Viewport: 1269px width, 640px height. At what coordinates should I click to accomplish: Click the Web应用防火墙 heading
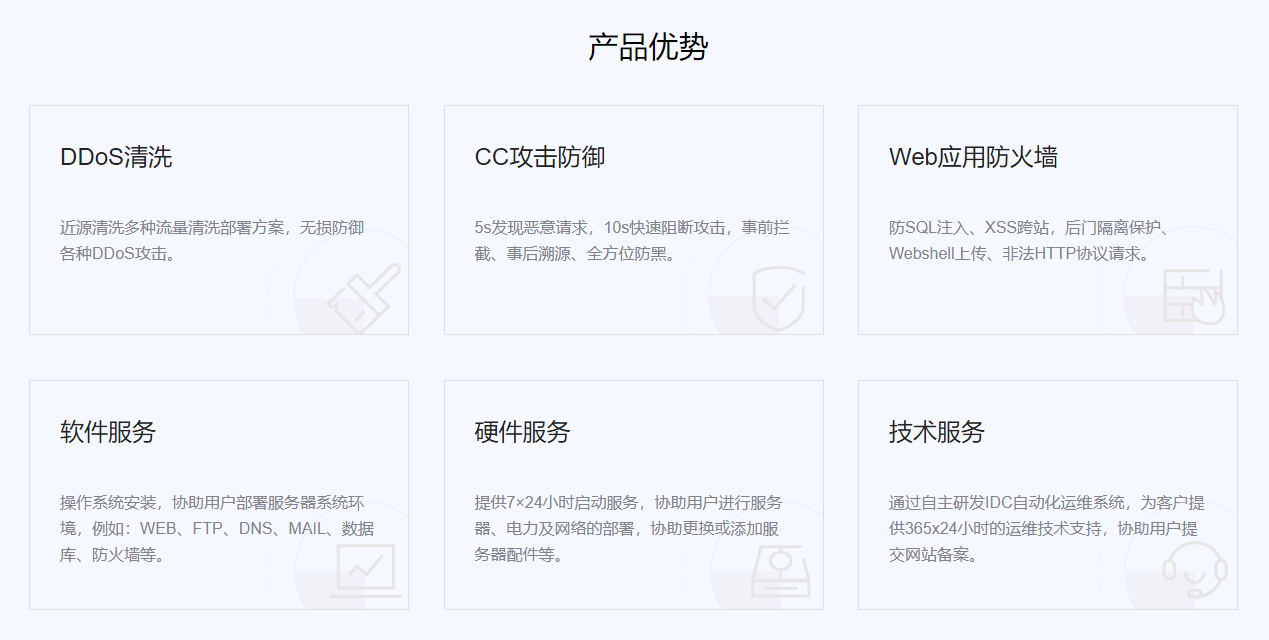click(x=972, y=157)
